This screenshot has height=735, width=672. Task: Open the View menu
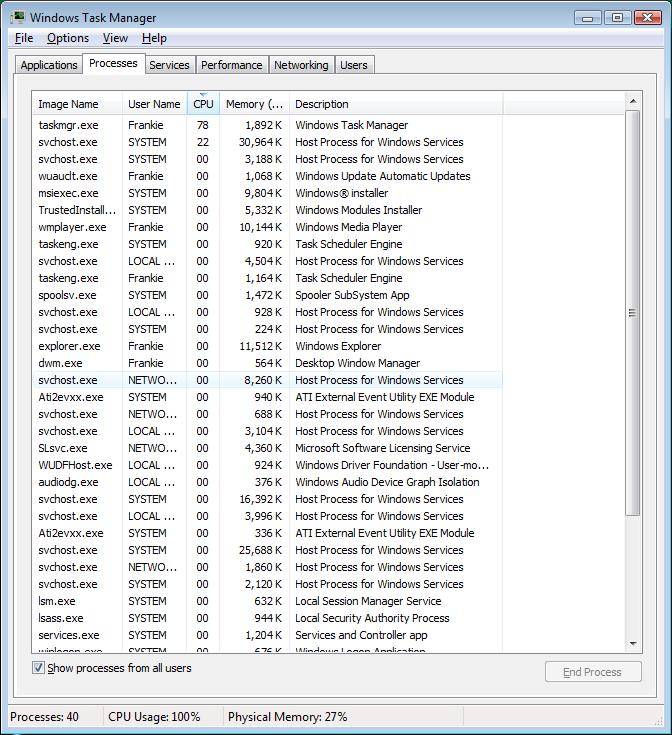pyautogui.click(x=115, y=38)
